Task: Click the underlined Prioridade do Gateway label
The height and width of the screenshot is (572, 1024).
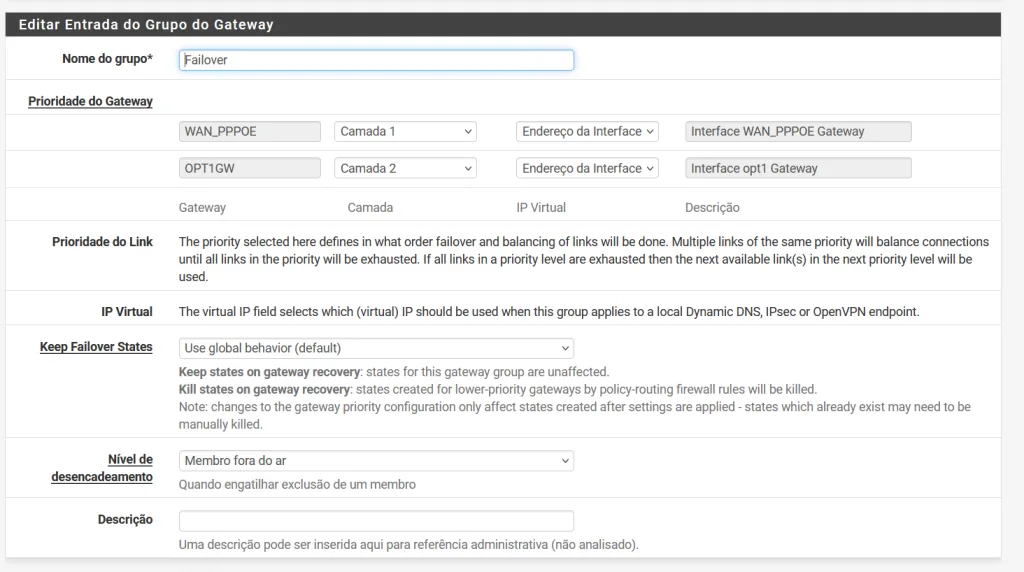Action: click(90, 101)
